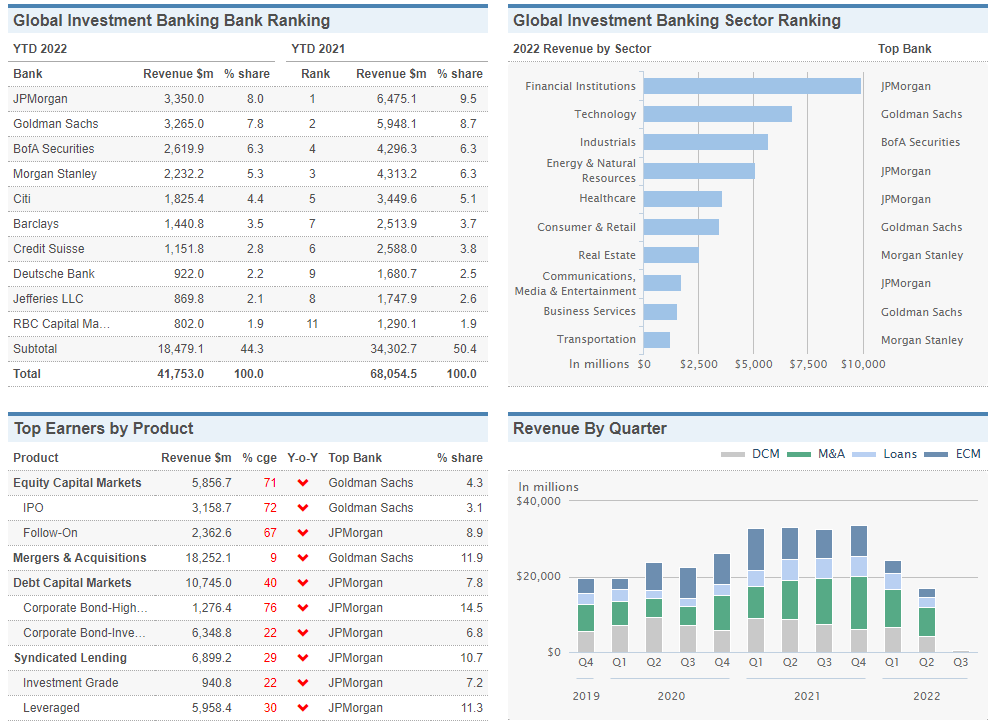Screen dimensions: 1001x728
Task: Click the YTD 2022 column group header
Action: pos(40,49)
